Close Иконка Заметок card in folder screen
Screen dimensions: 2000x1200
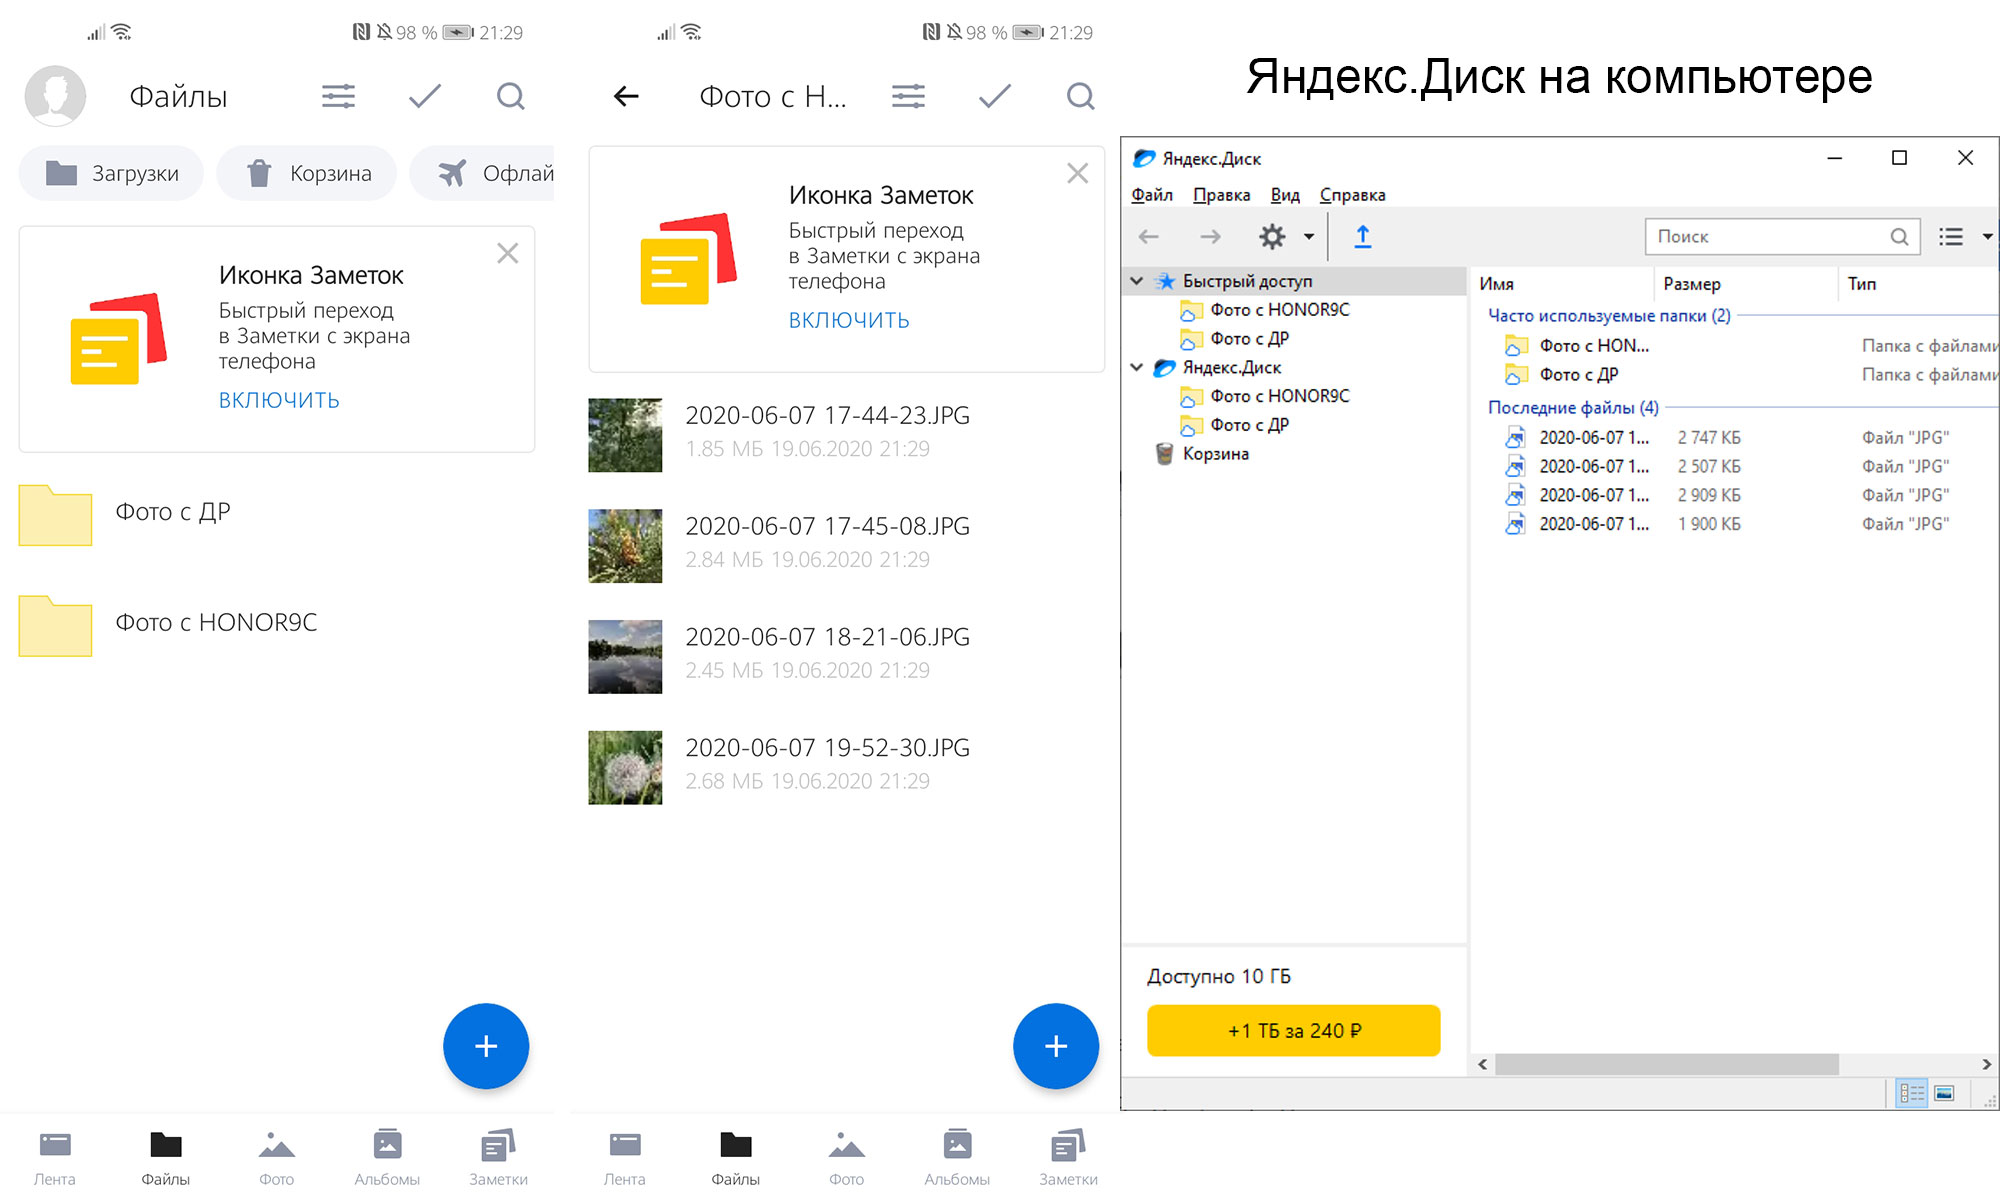point(1078,174)
